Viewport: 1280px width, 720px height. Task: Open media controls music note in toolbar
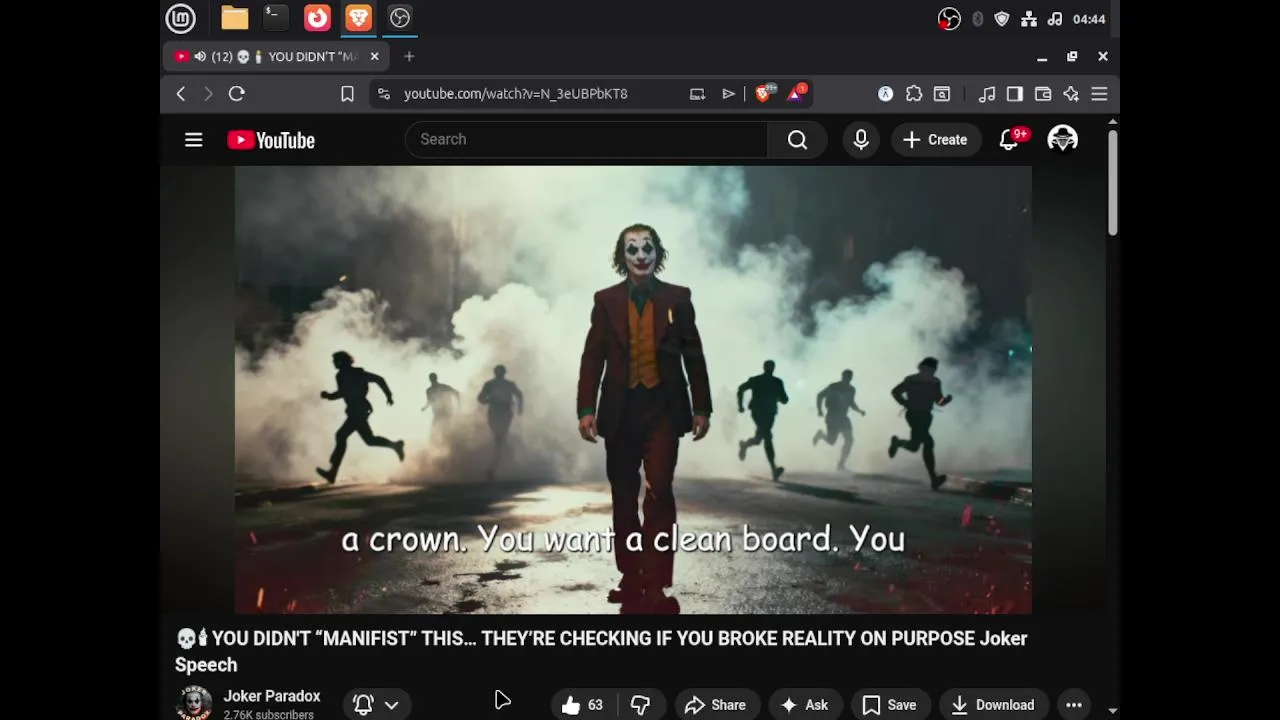(x=987, y=94)
